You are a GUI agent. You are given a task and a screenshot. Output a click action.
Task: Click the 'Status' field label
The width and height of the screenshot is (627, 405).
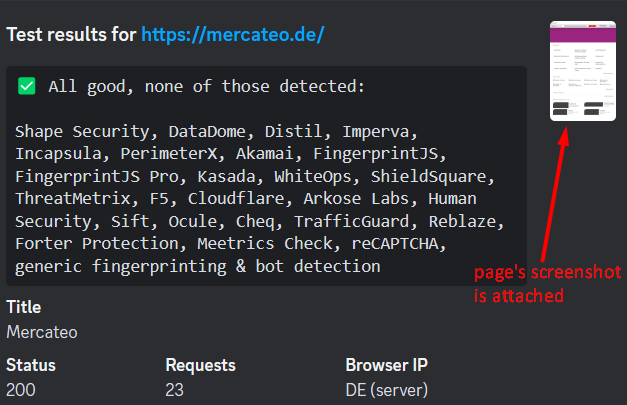pos(31,365)
